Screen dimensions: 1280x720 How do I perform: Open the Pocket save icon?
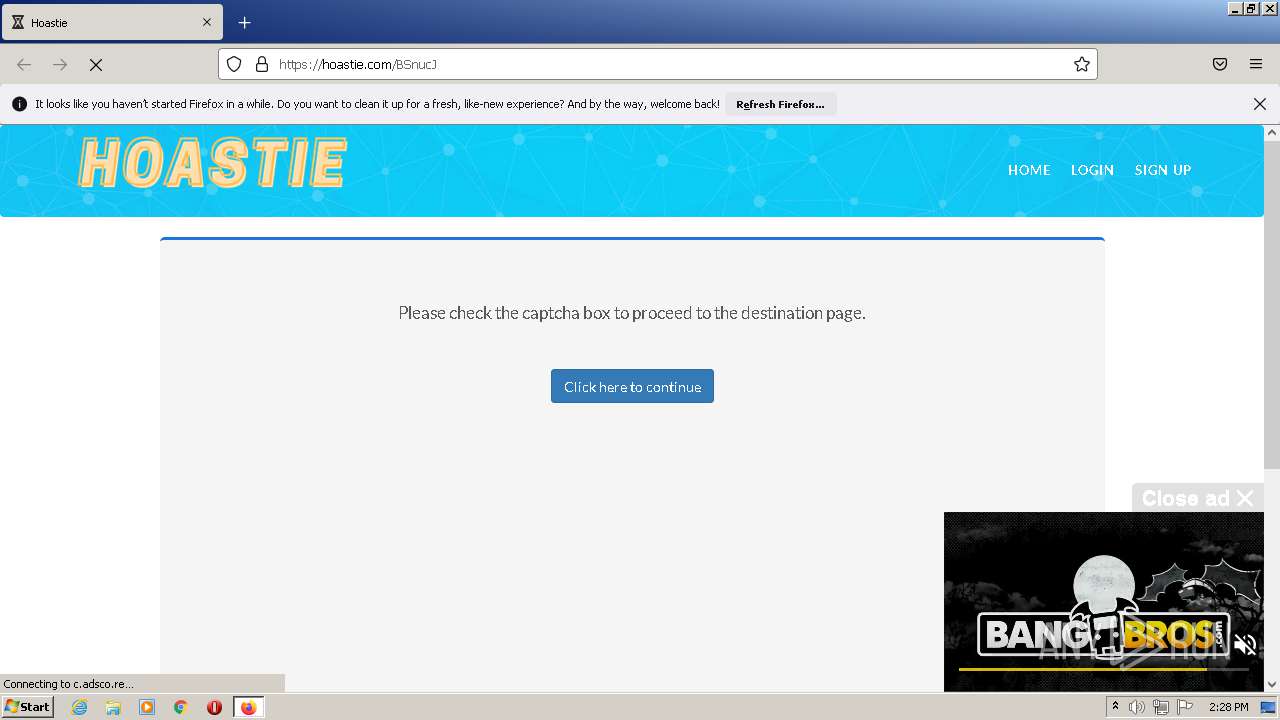pos(1220,64)
